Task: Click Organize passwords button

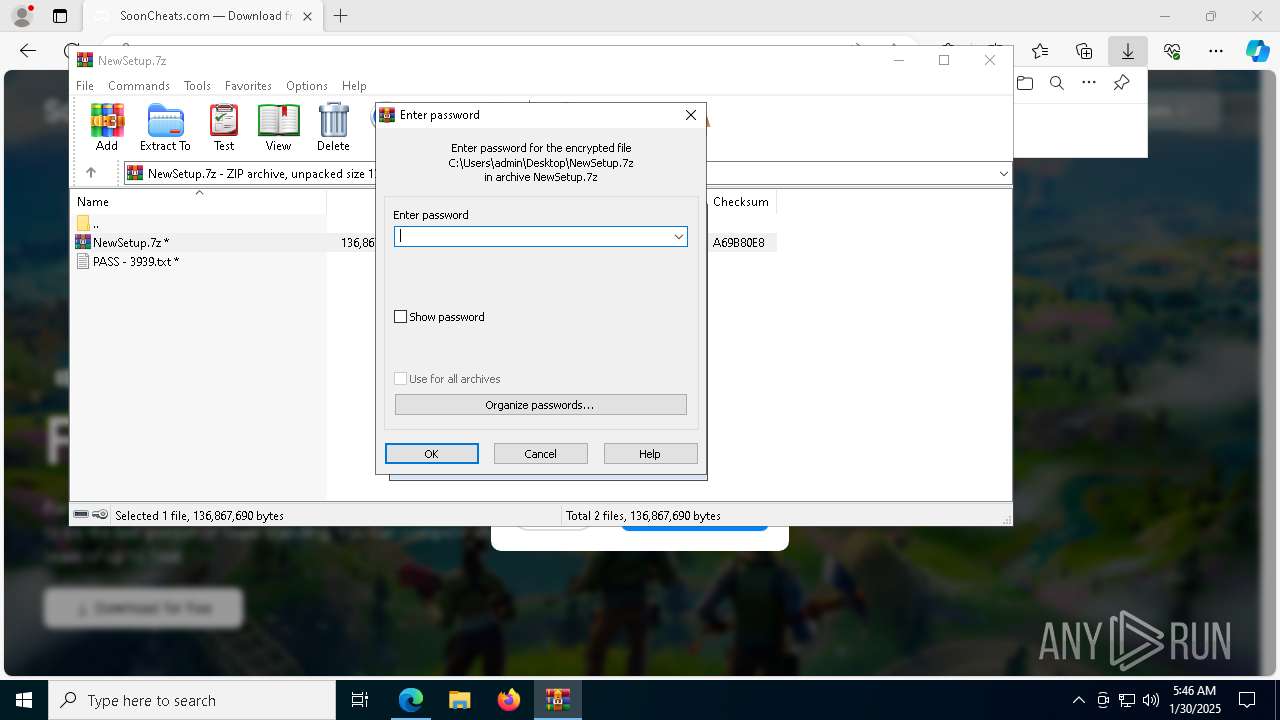Action: pos(541,405)
